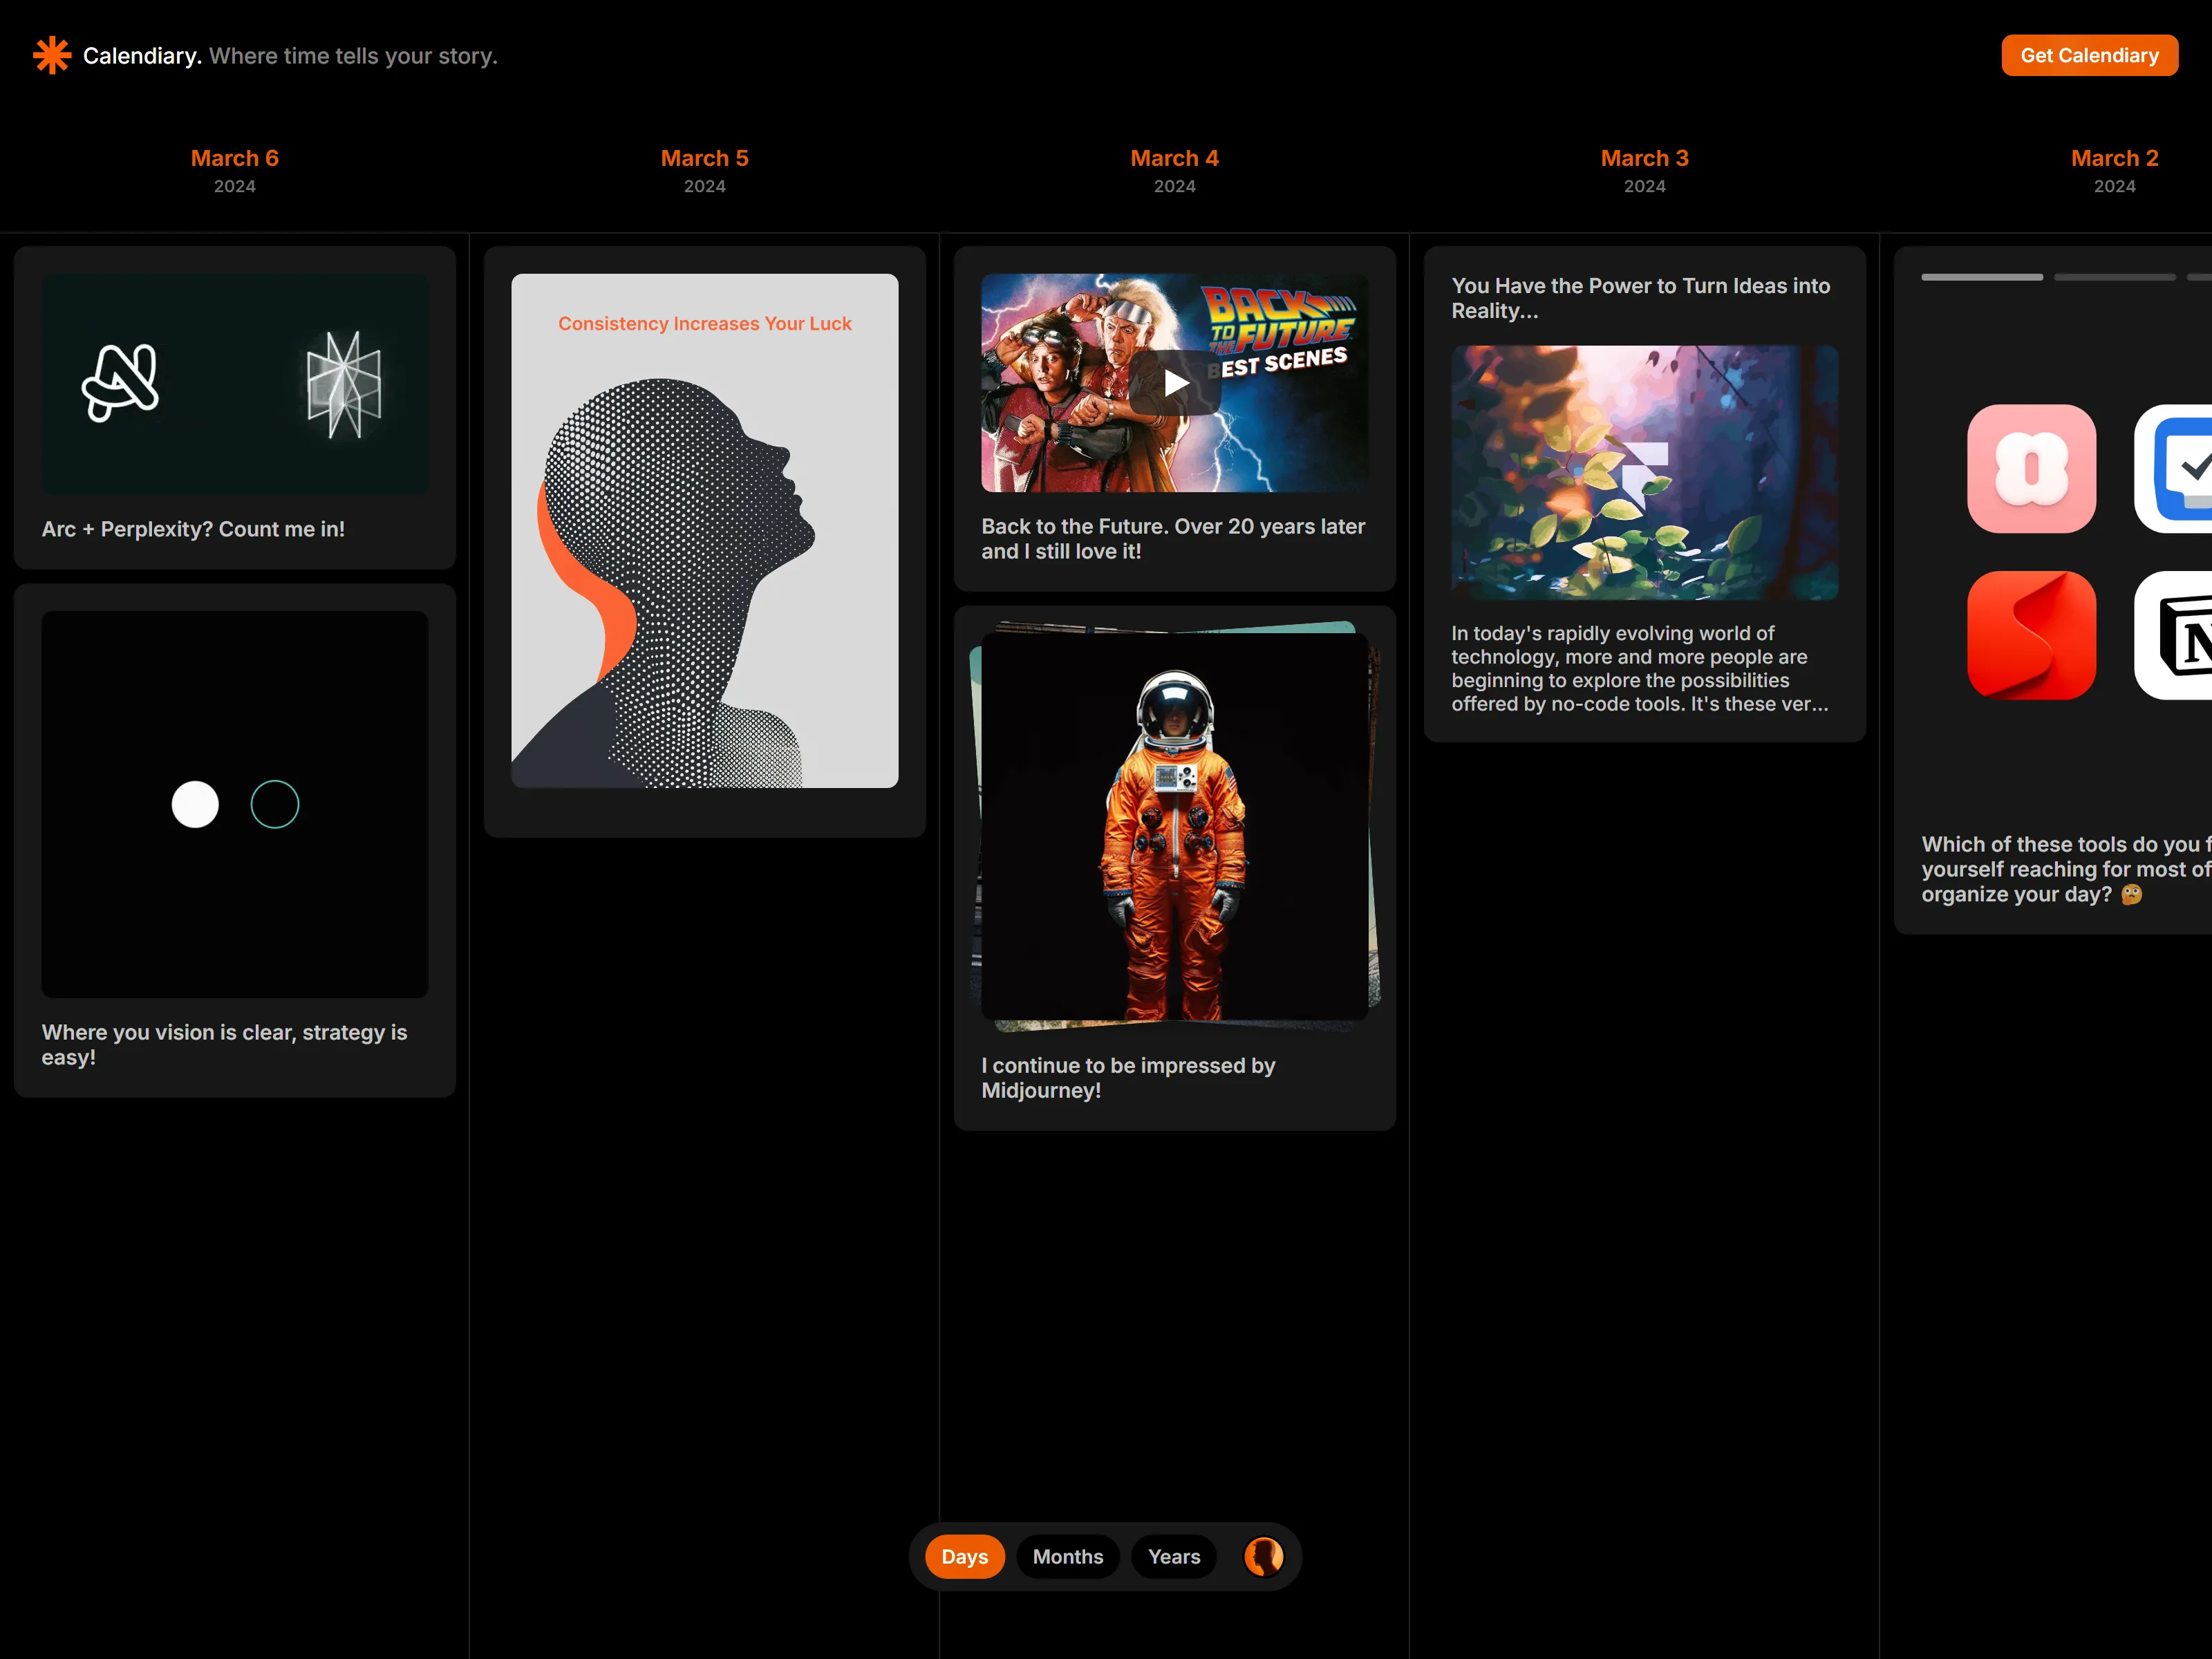This screenshot has height=1659, width=2212.
Task: Click the solid white circle in the animation
Action: point(195,804)
